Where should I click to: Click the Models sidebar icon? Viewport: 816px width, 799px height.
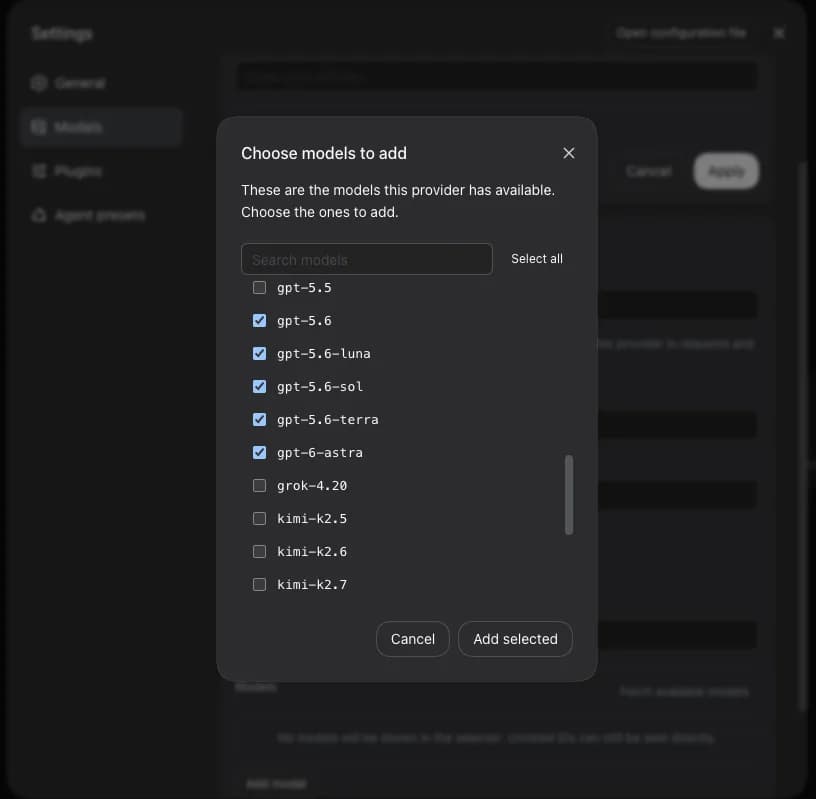pos(39,127)
